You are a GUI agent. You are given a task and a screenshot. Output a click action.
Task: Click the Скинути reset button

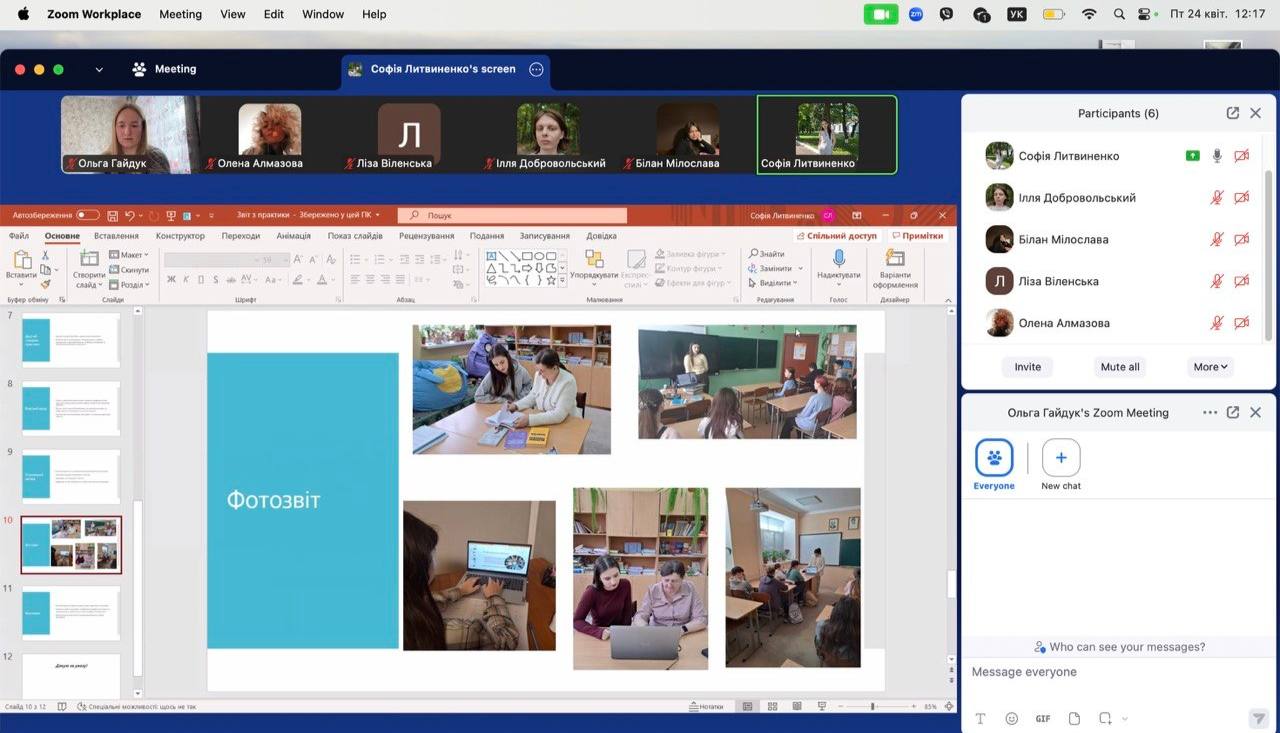pyautogui.click(x=128, y=270)
